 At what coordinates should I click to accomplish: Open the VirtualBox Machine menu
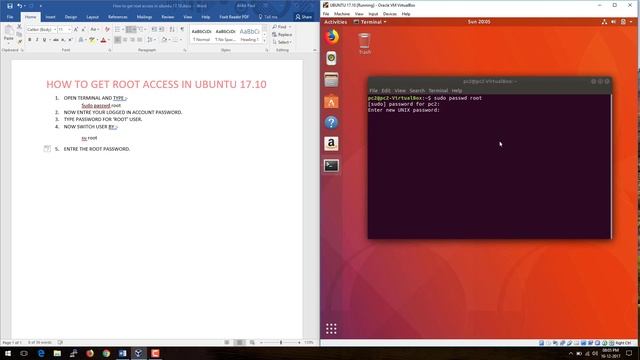(x=342, y=14)
